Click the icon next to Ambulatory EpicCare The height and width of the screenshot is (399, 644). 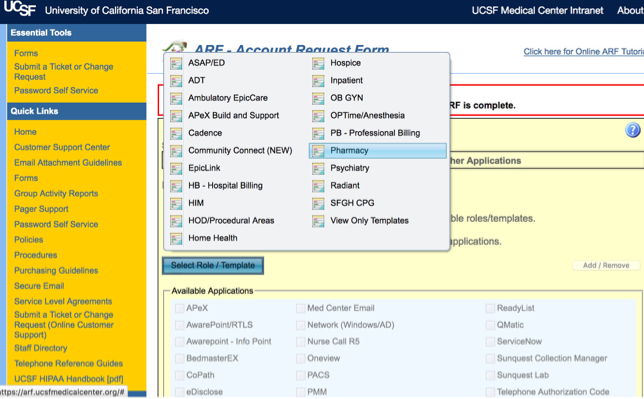pos(176,99)
